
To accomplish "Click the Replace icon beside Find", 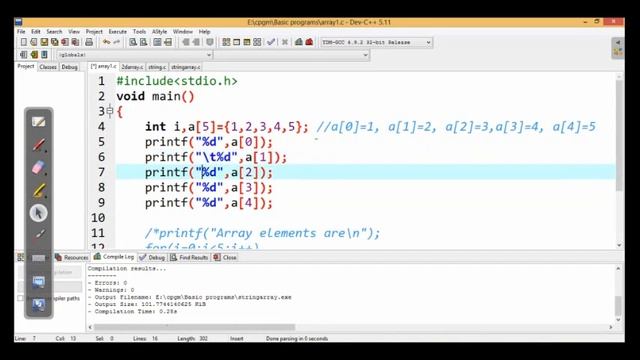I will [x=143, y=42].
